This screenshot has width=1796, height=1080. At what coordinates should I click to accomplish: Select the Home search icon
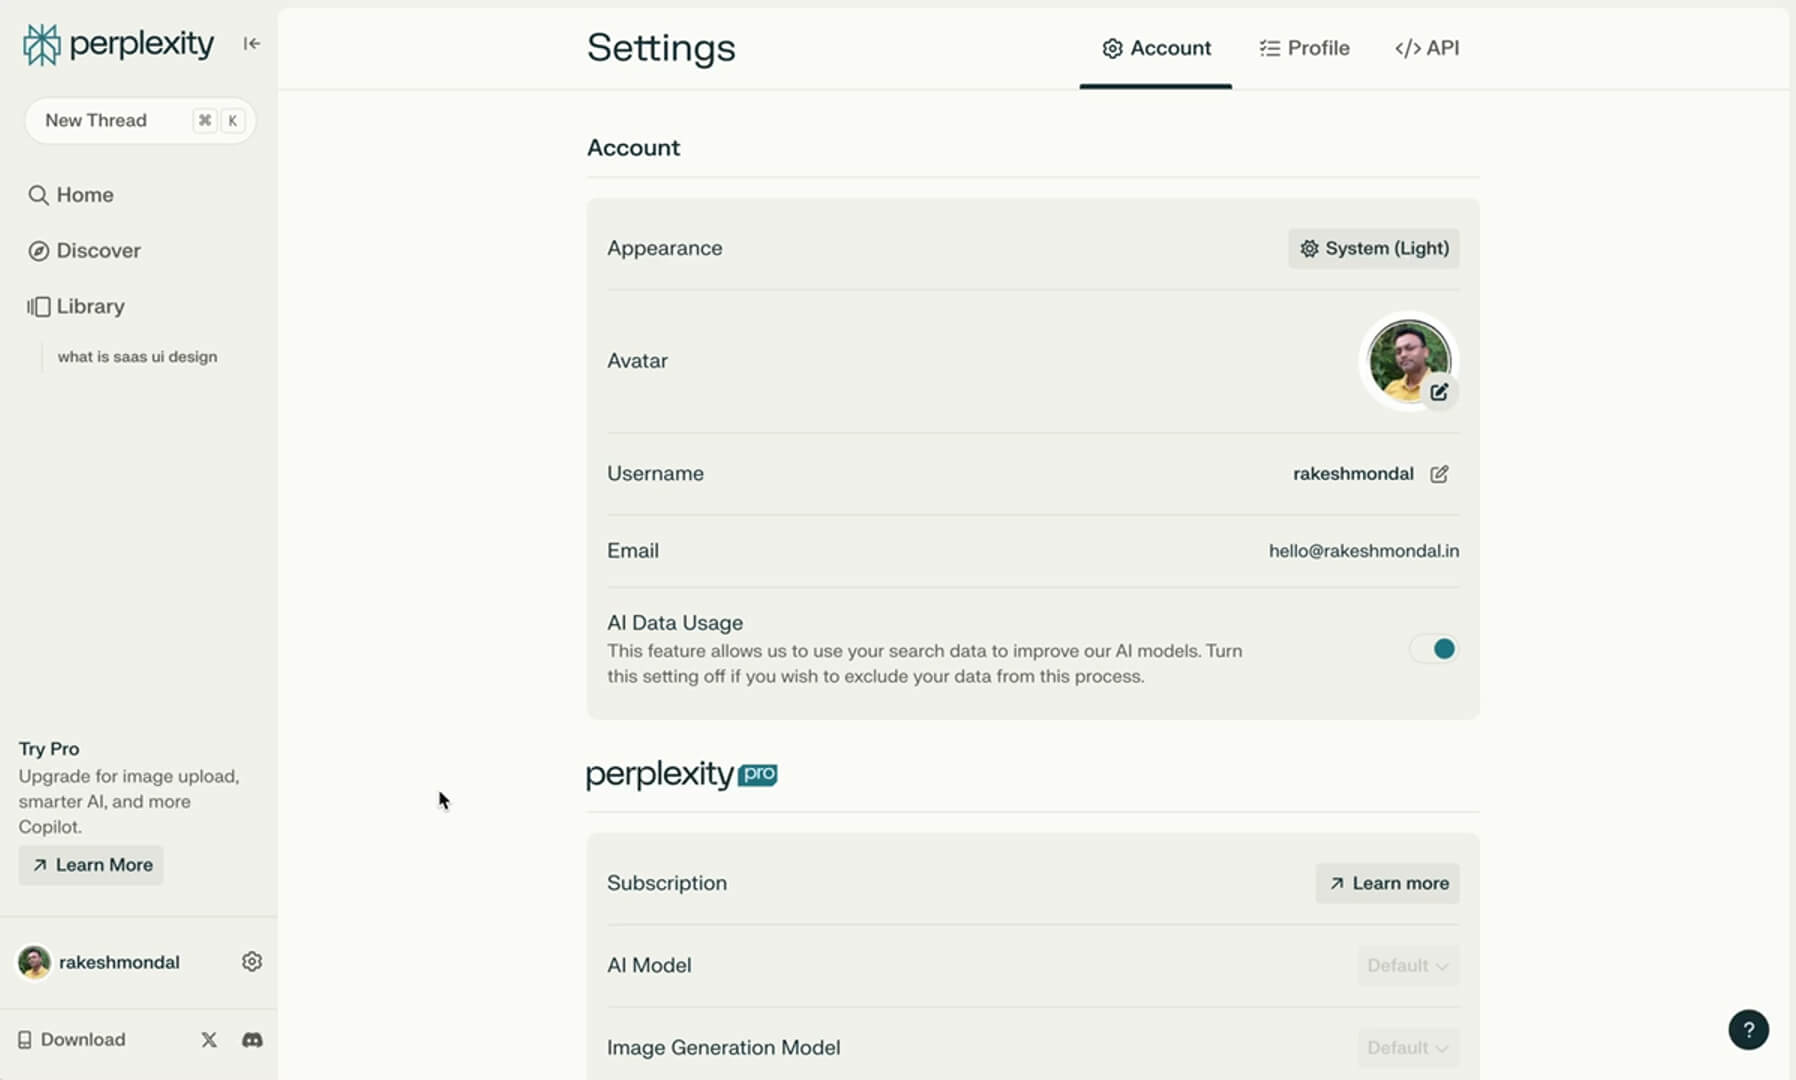[38, 194]
